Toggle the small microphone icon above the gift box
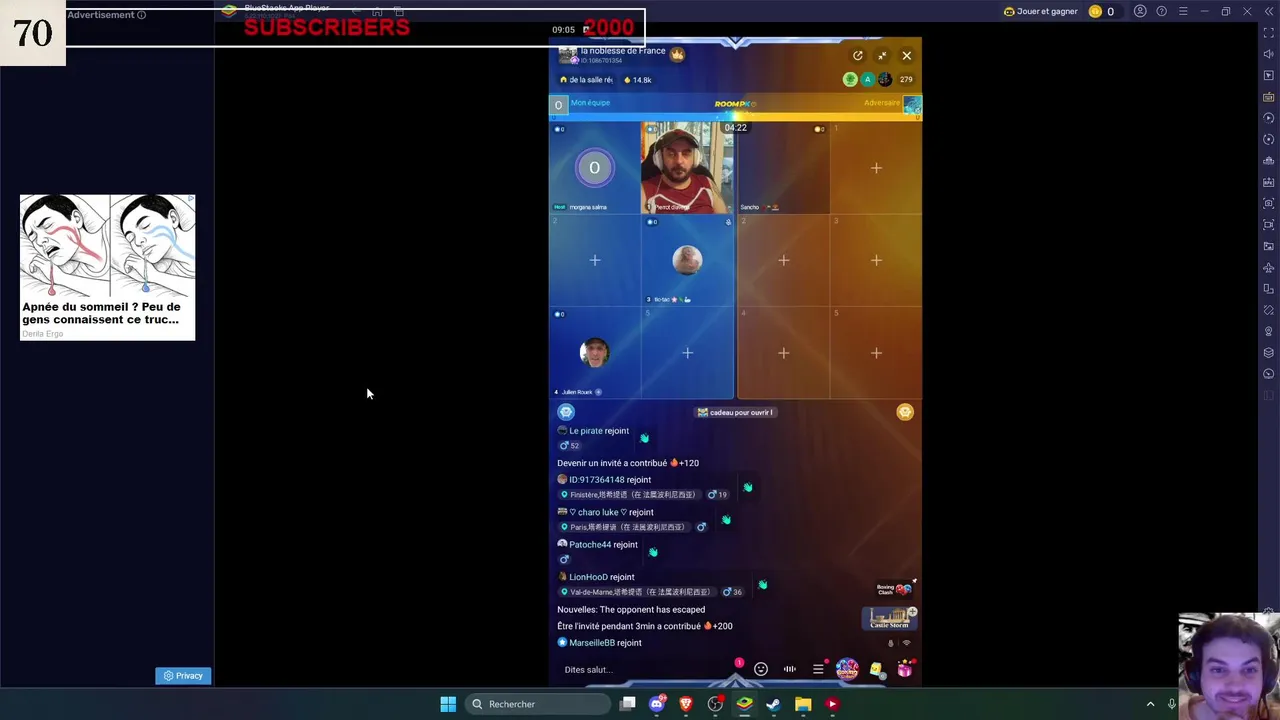The image size is (1280, 720). pyautogui.click(x=890, y=644)
